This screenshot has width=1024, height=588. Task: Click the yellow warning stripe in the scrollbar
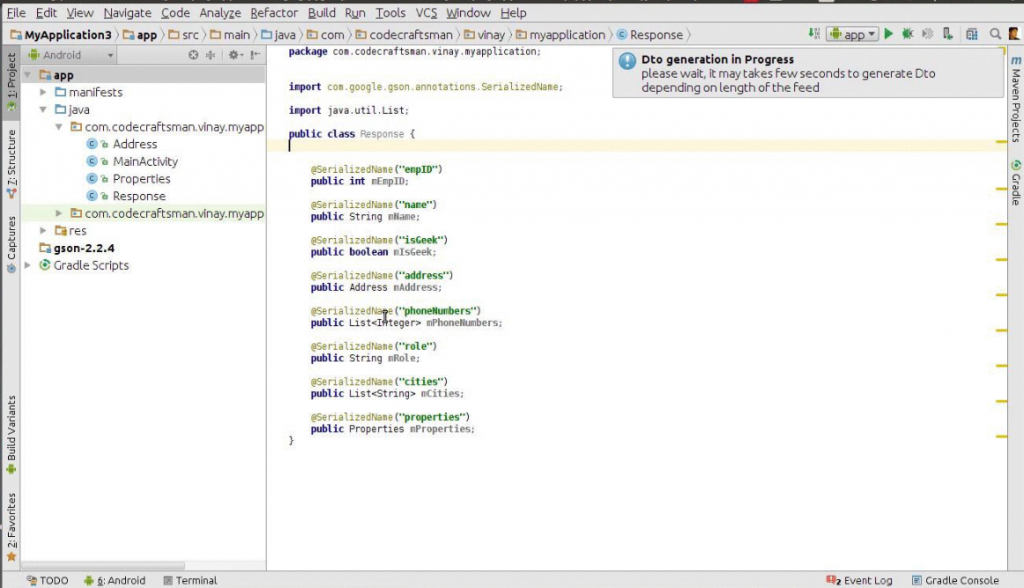(x=999, y=143)
